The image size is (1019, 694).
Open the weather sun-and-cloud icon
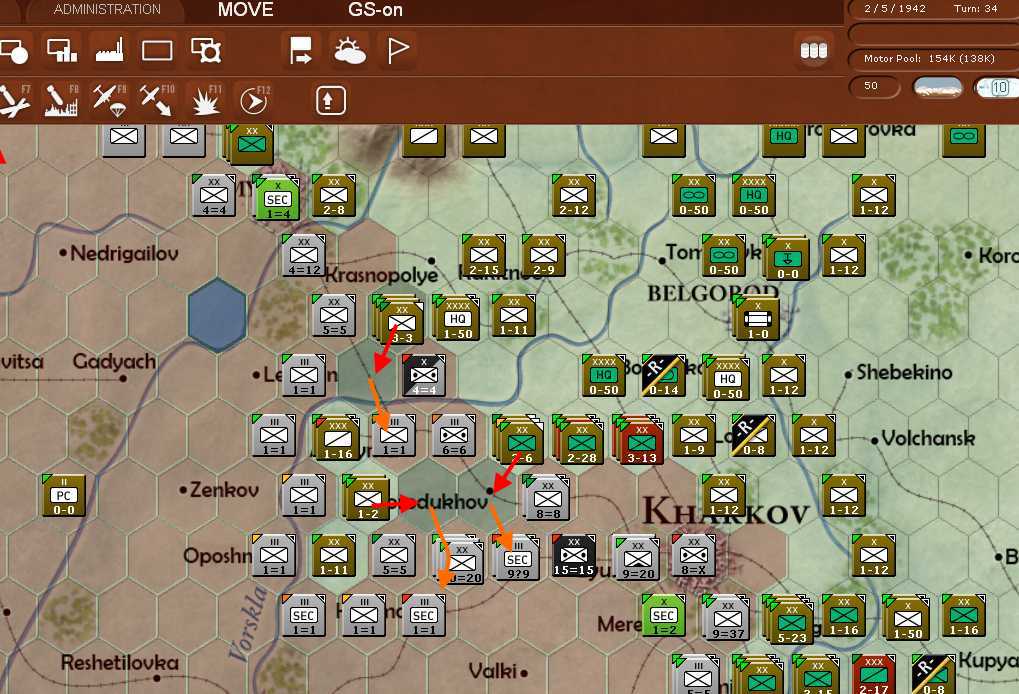coord(350,50)
